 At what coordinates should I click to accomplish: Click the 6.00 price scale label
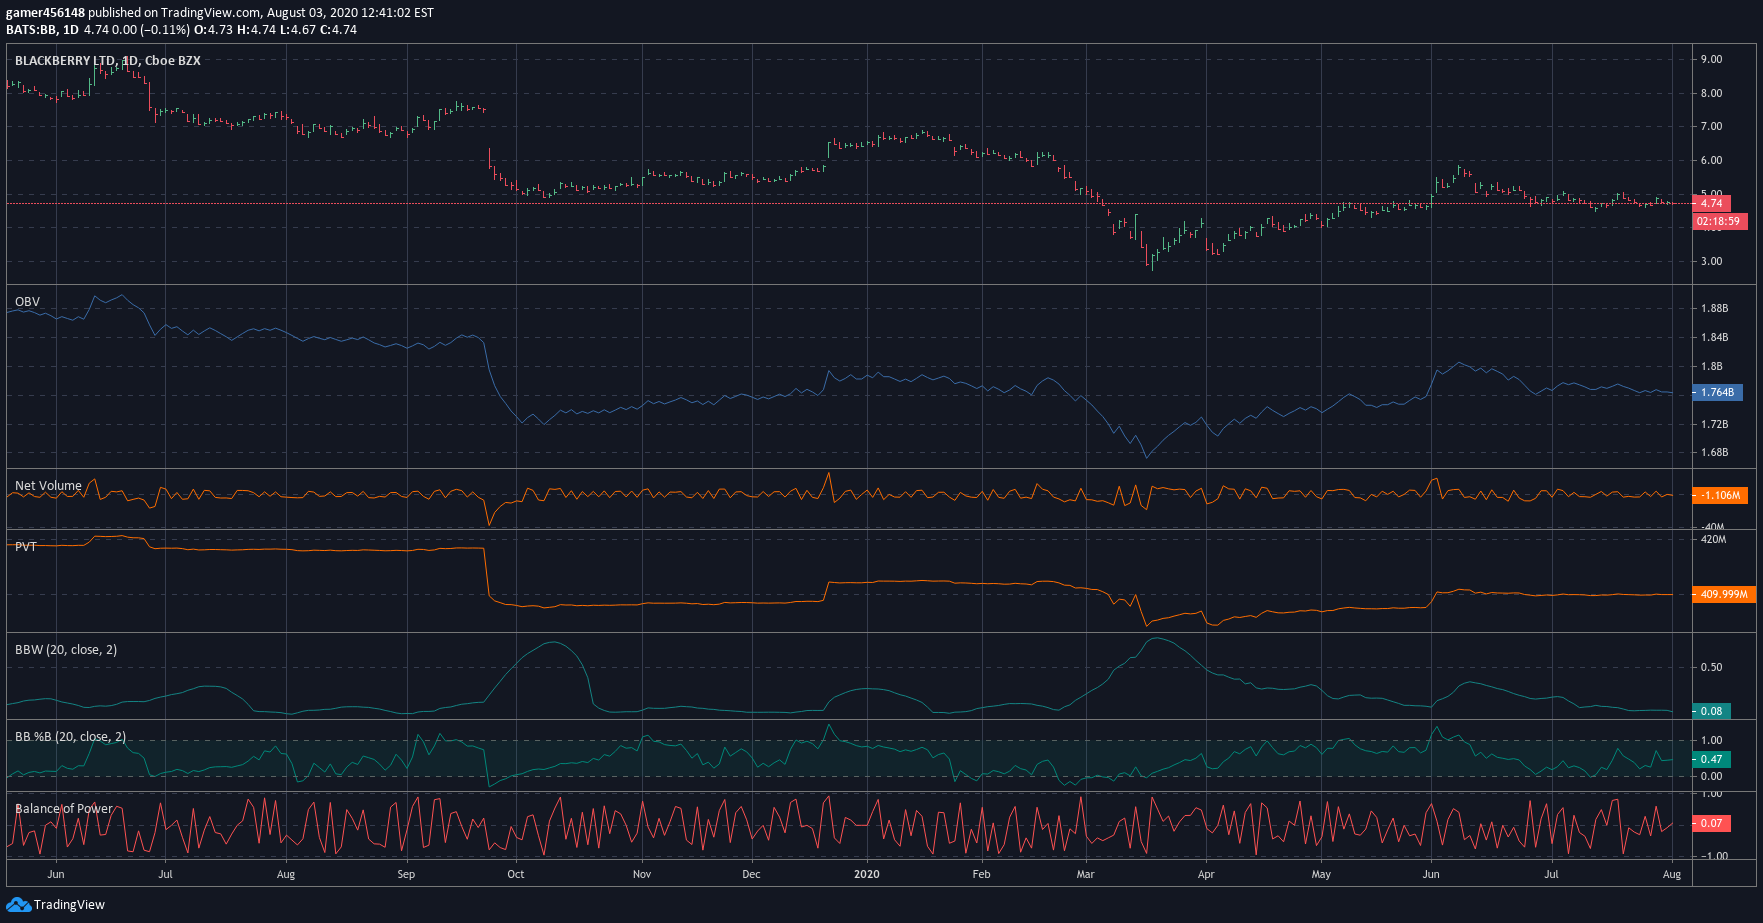(1712, 161)
